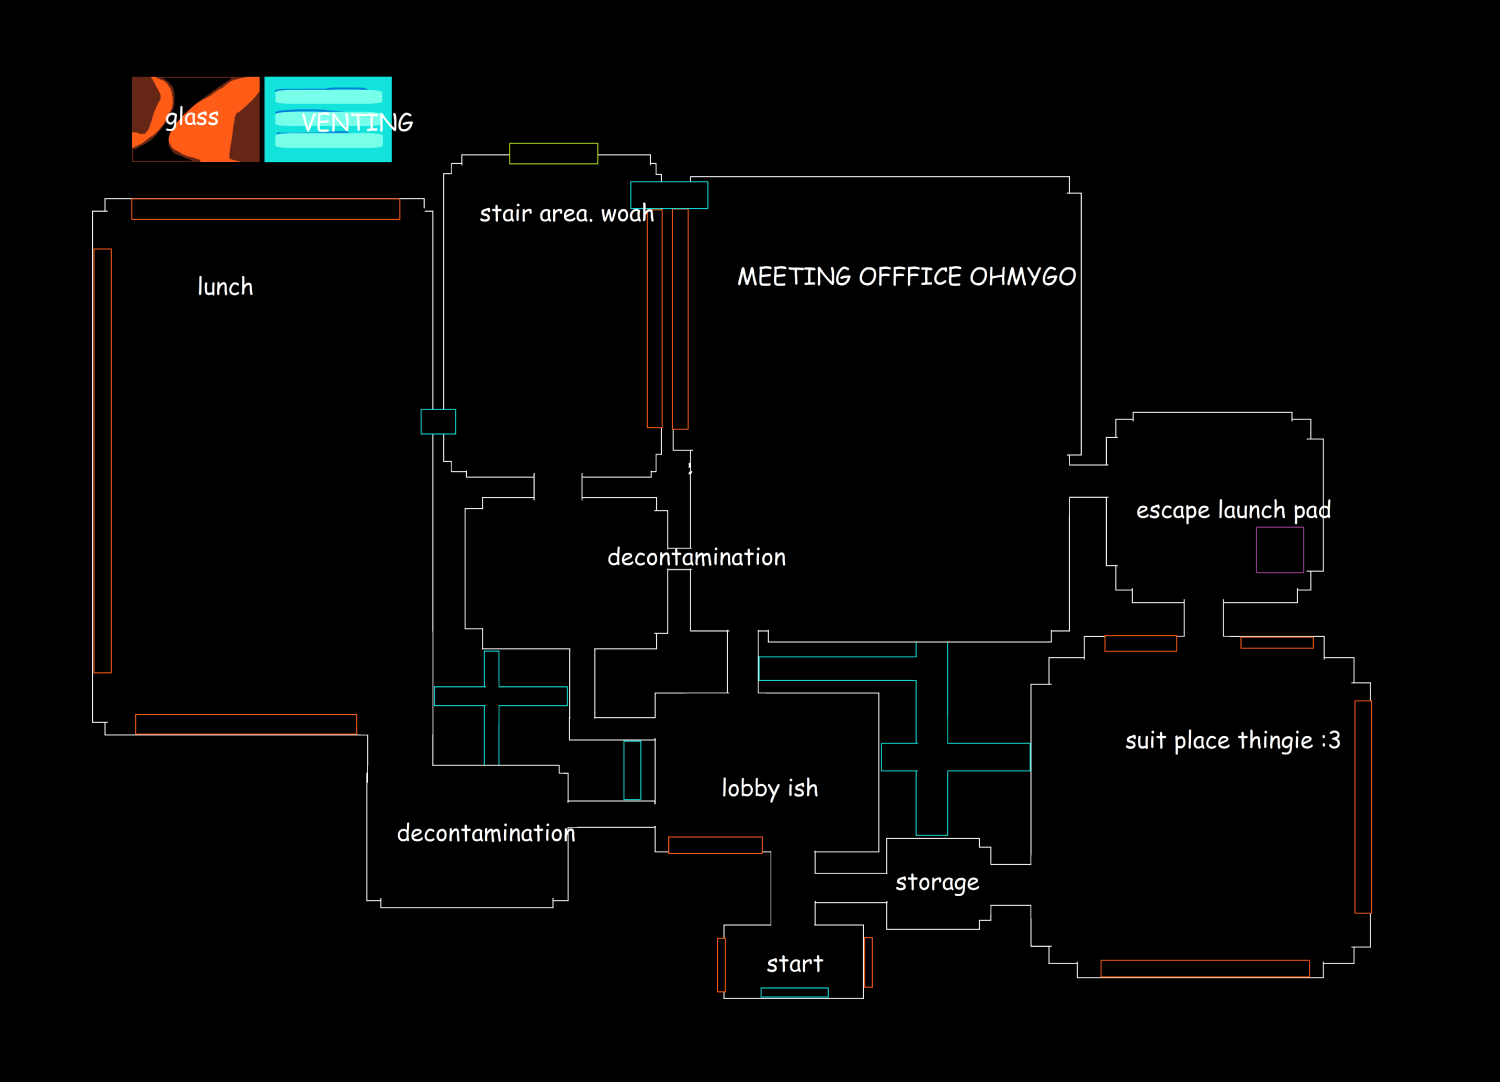Select the glass window on suit place's right wall

(1362, 806)
